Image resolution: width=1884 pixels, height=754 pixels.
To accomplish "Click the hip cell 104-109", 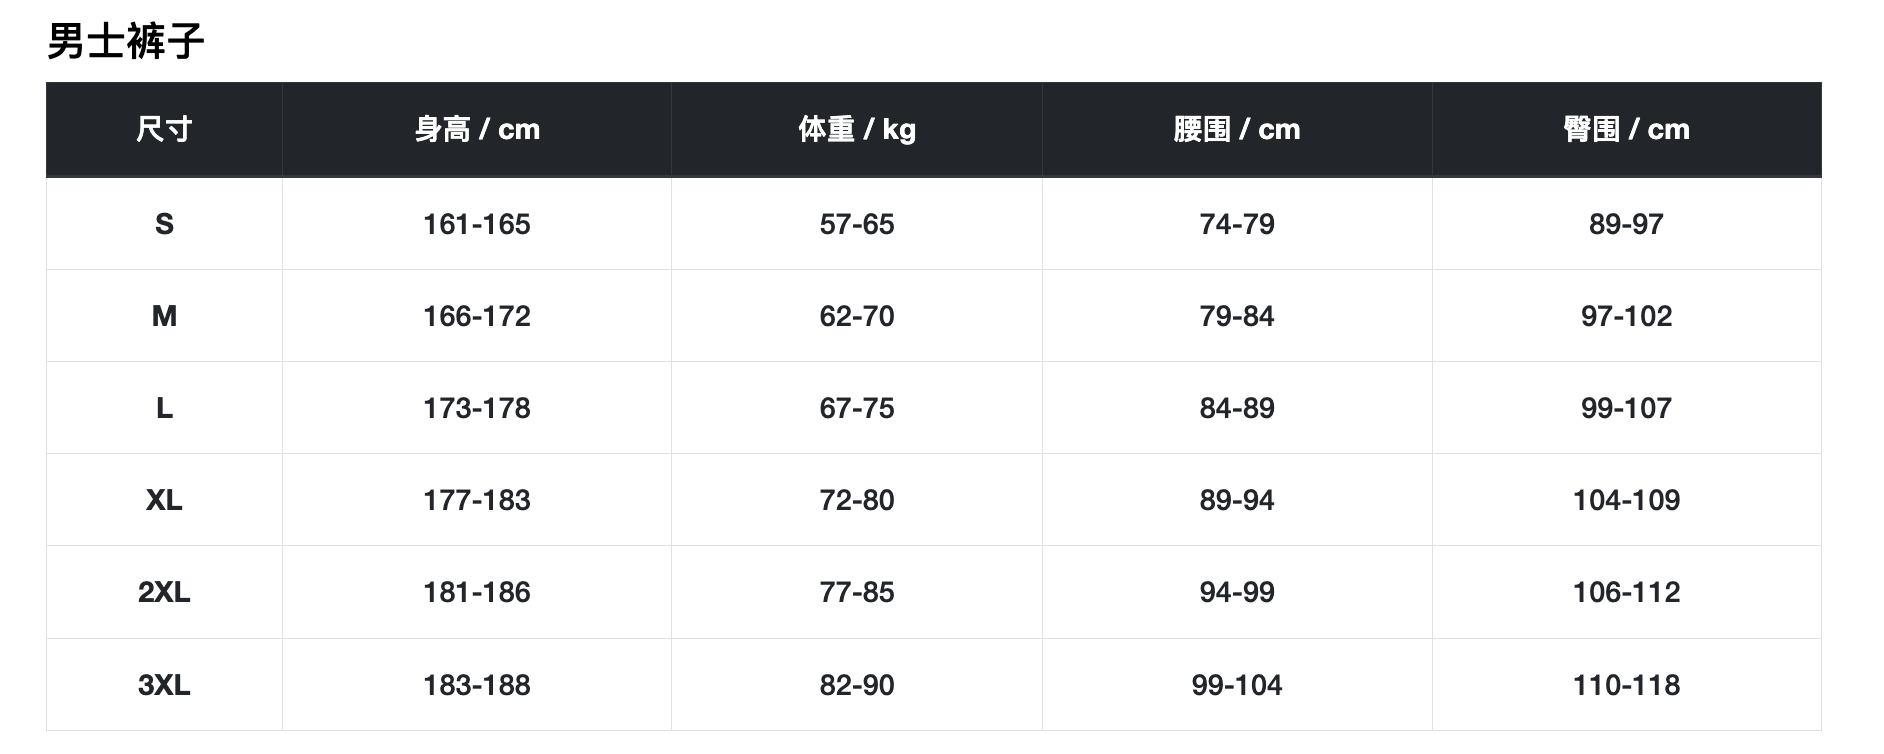I will tap(1626, 500).
